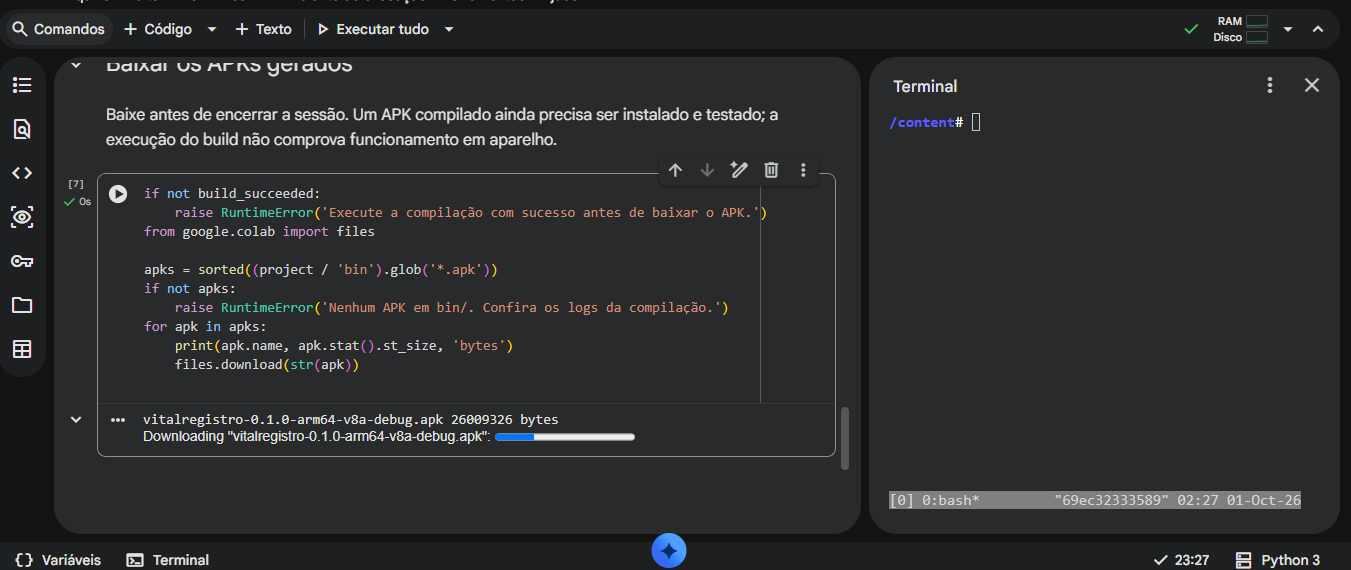The height and width of the screenshot is (570, 1351).
Task: Close the Terminal panel
Action: click(1312, 86)
